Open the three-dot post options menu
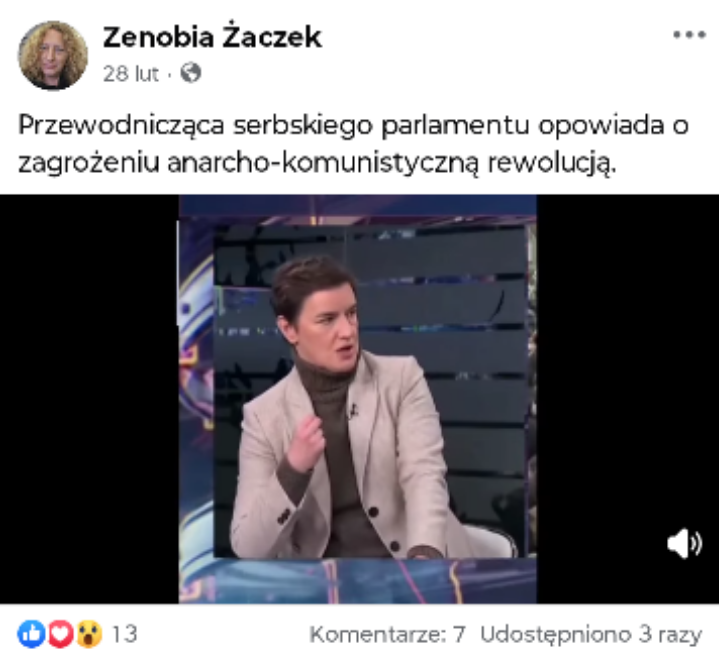The image size is (719, 664). click(x=689, y=35)
